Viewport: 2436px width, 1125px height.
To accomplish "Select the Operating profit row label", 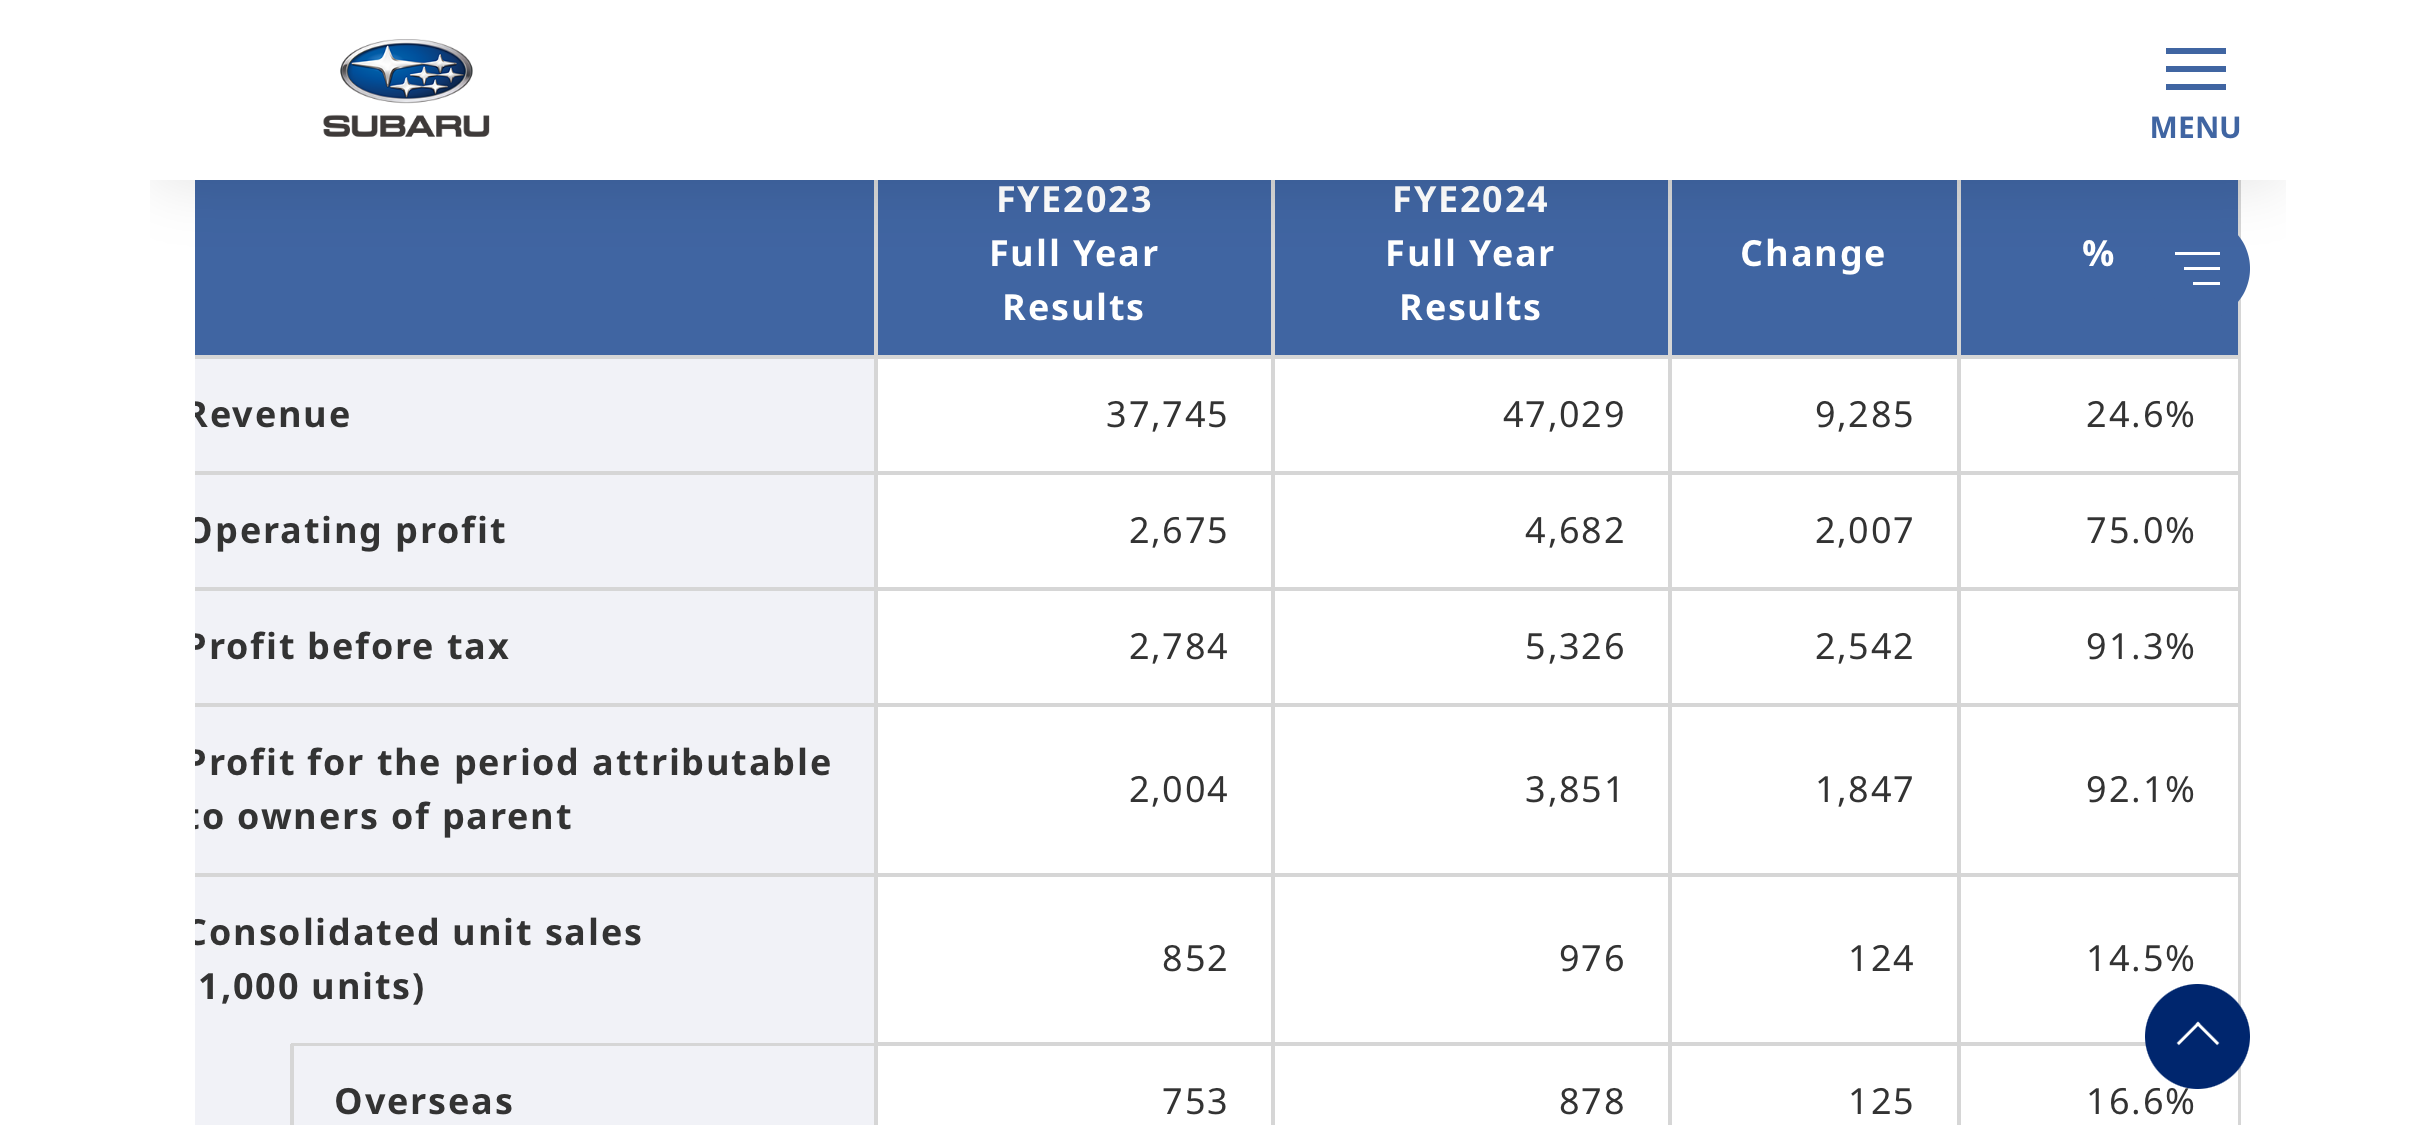I will 350,531.
